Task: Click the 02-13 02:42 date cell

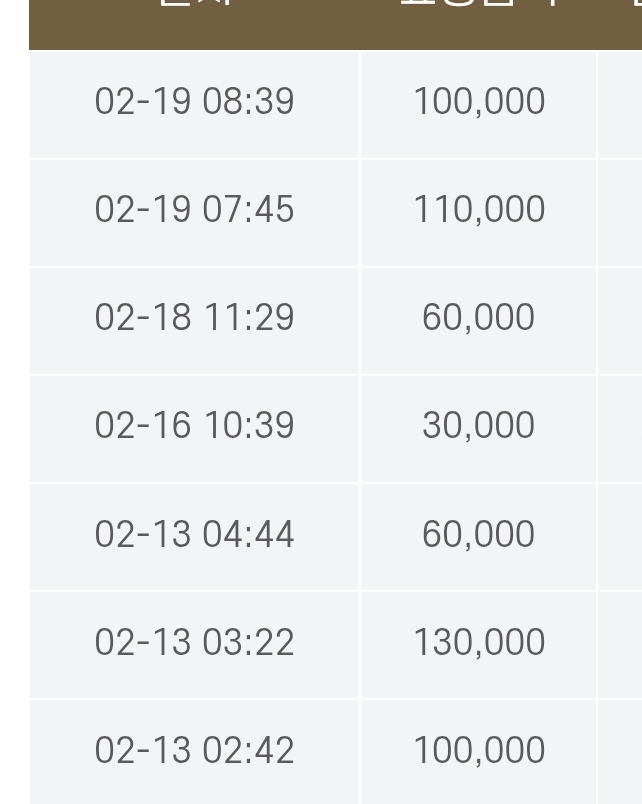Action: tap(194, 750)
